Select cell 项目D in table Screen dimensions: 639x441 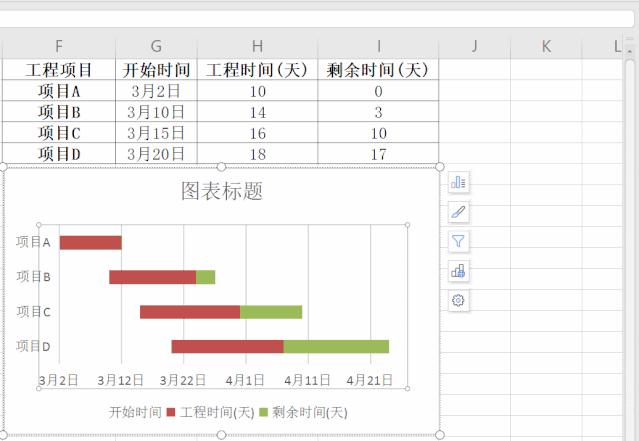click(x=59, y=154)
